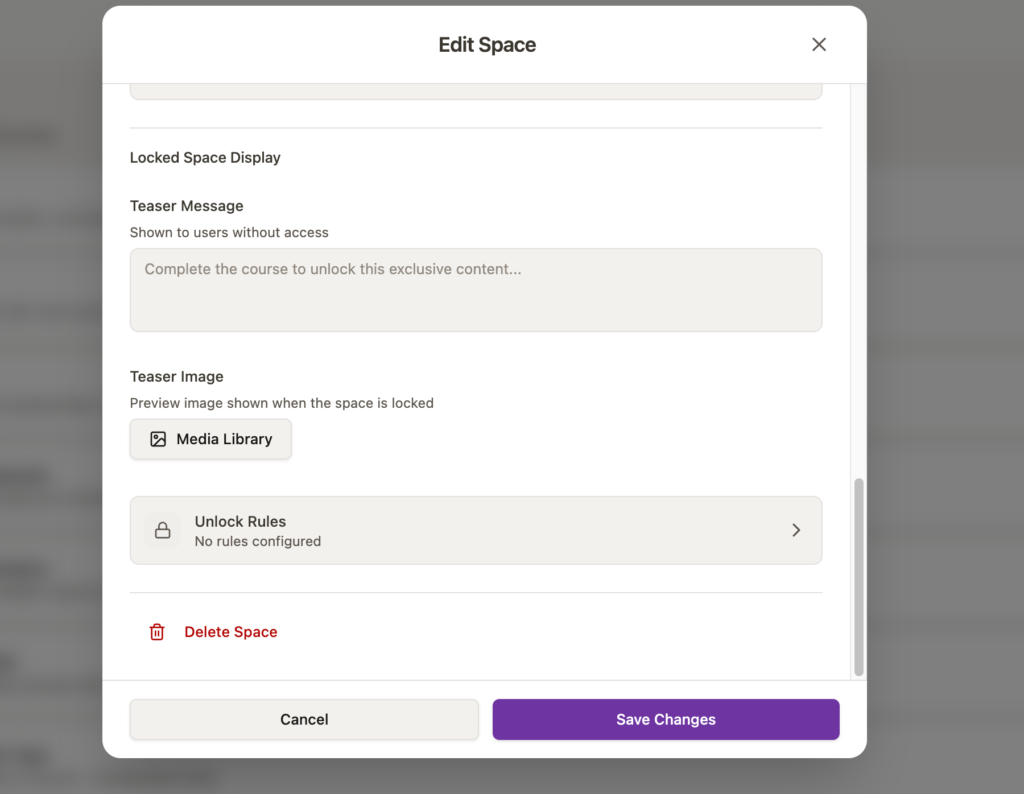Click the partially visible field at top
The height and width of the screenshot is (794, 1024).
click(476, 91)
